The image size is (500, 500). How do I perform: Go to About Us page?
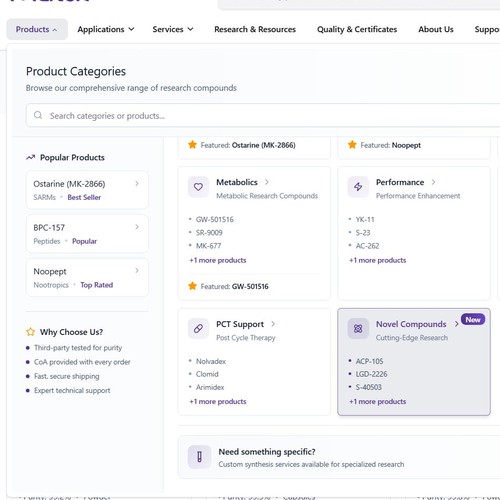pos(436,29)
